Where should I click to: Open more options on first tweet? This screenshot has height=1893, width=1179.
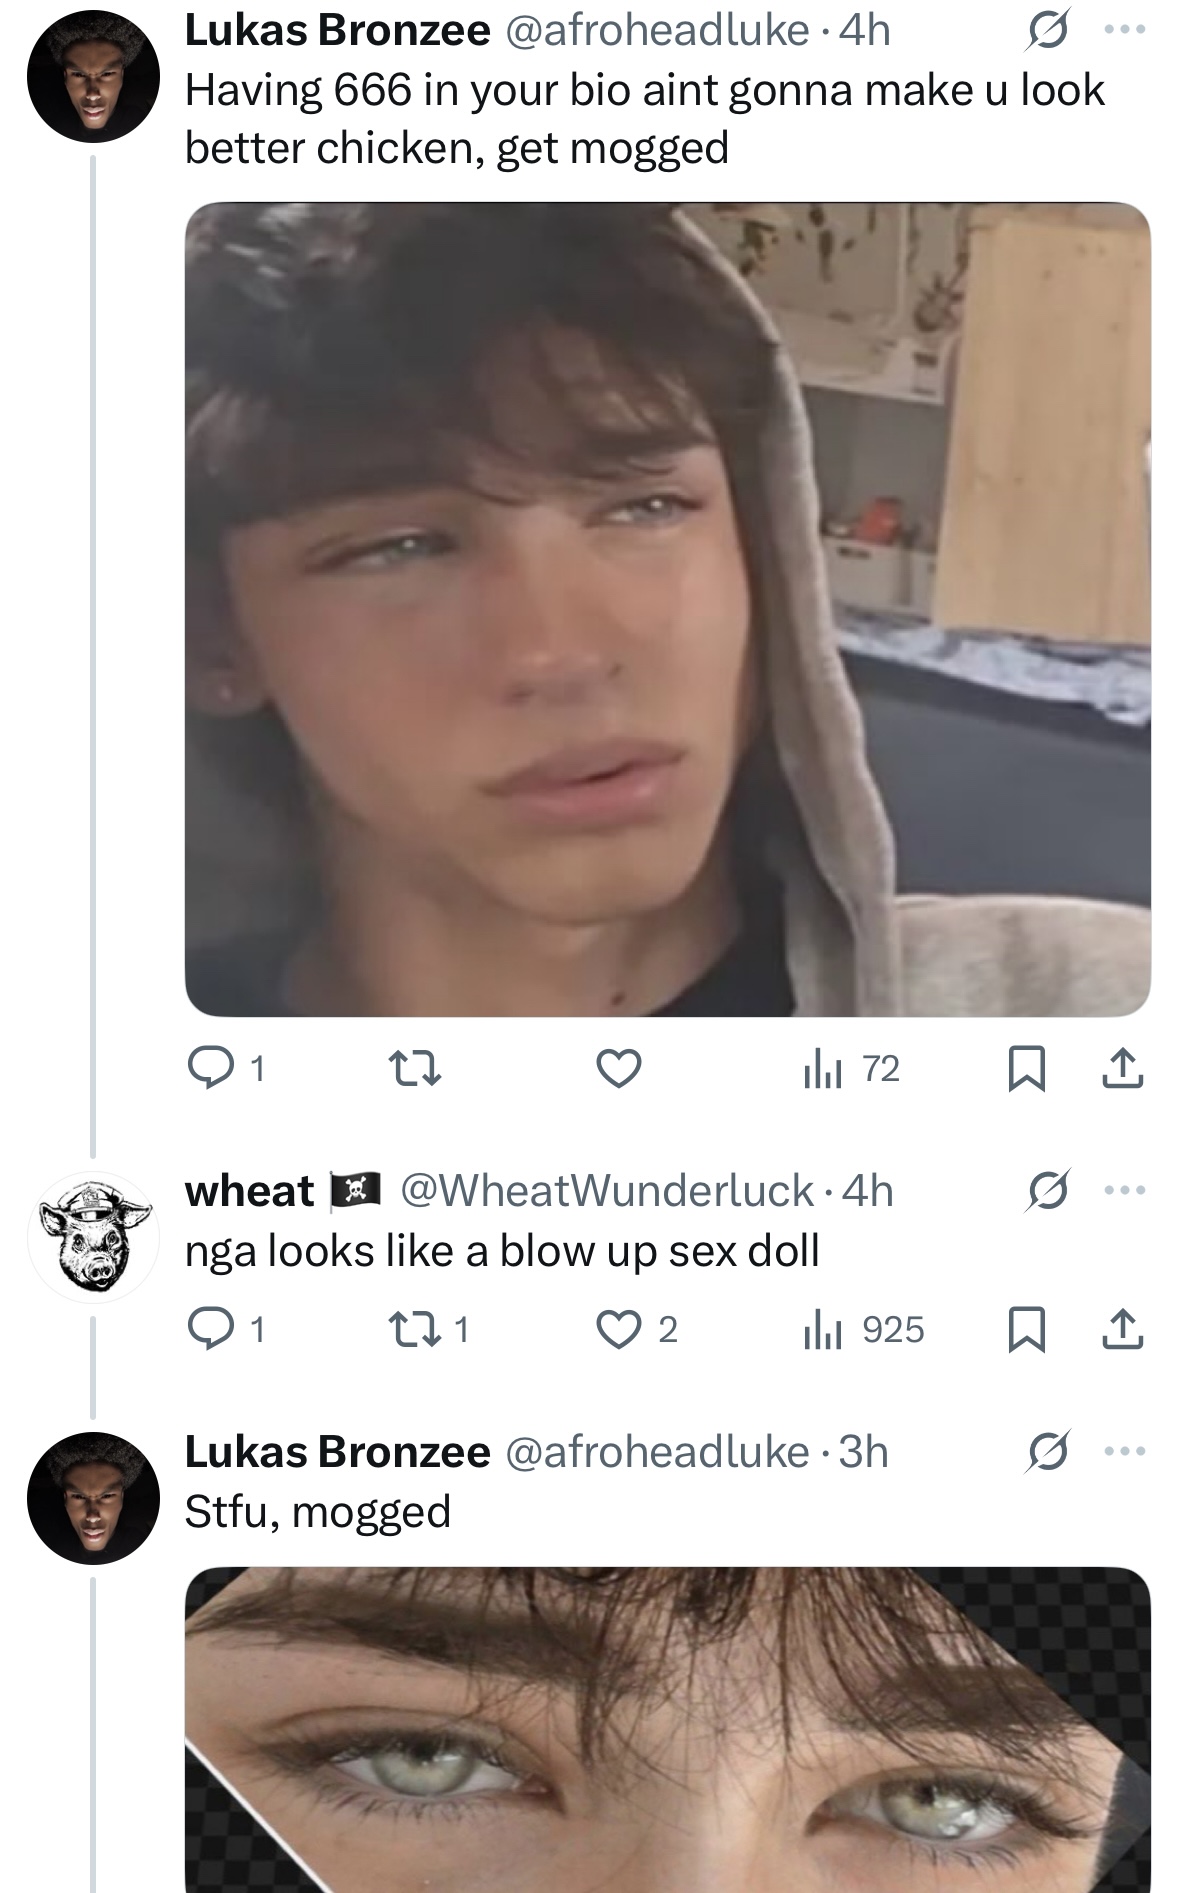(x=1124, y=30)
